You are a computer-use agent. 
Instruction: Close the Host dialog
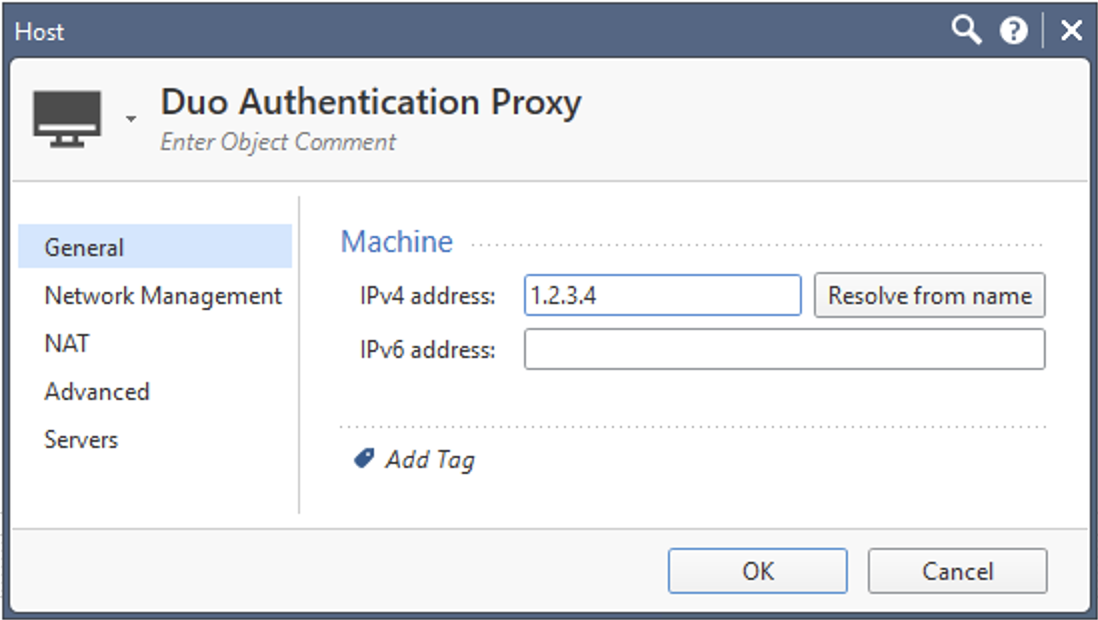coord(1069,30)
